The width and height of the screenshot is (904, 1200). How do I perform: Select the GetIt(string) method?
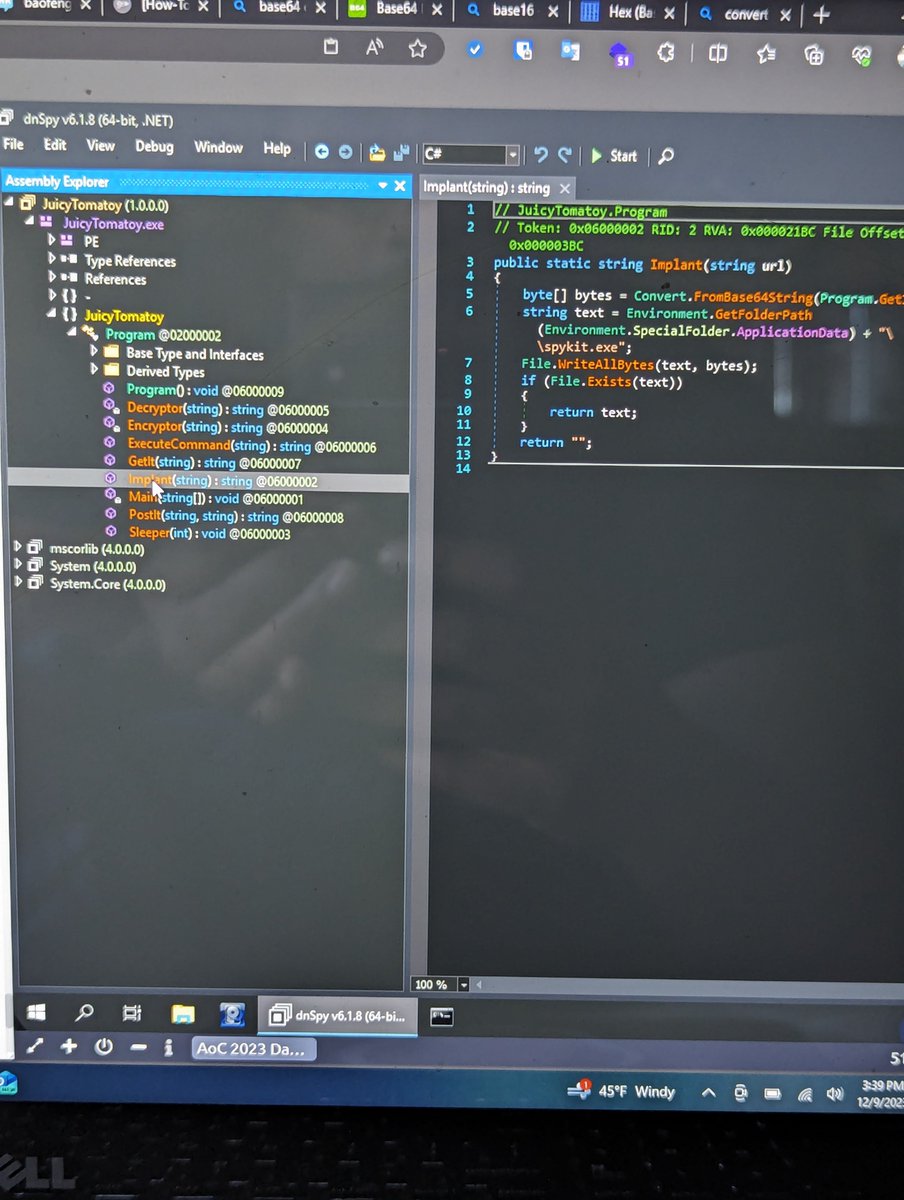[x=214, y=463]
